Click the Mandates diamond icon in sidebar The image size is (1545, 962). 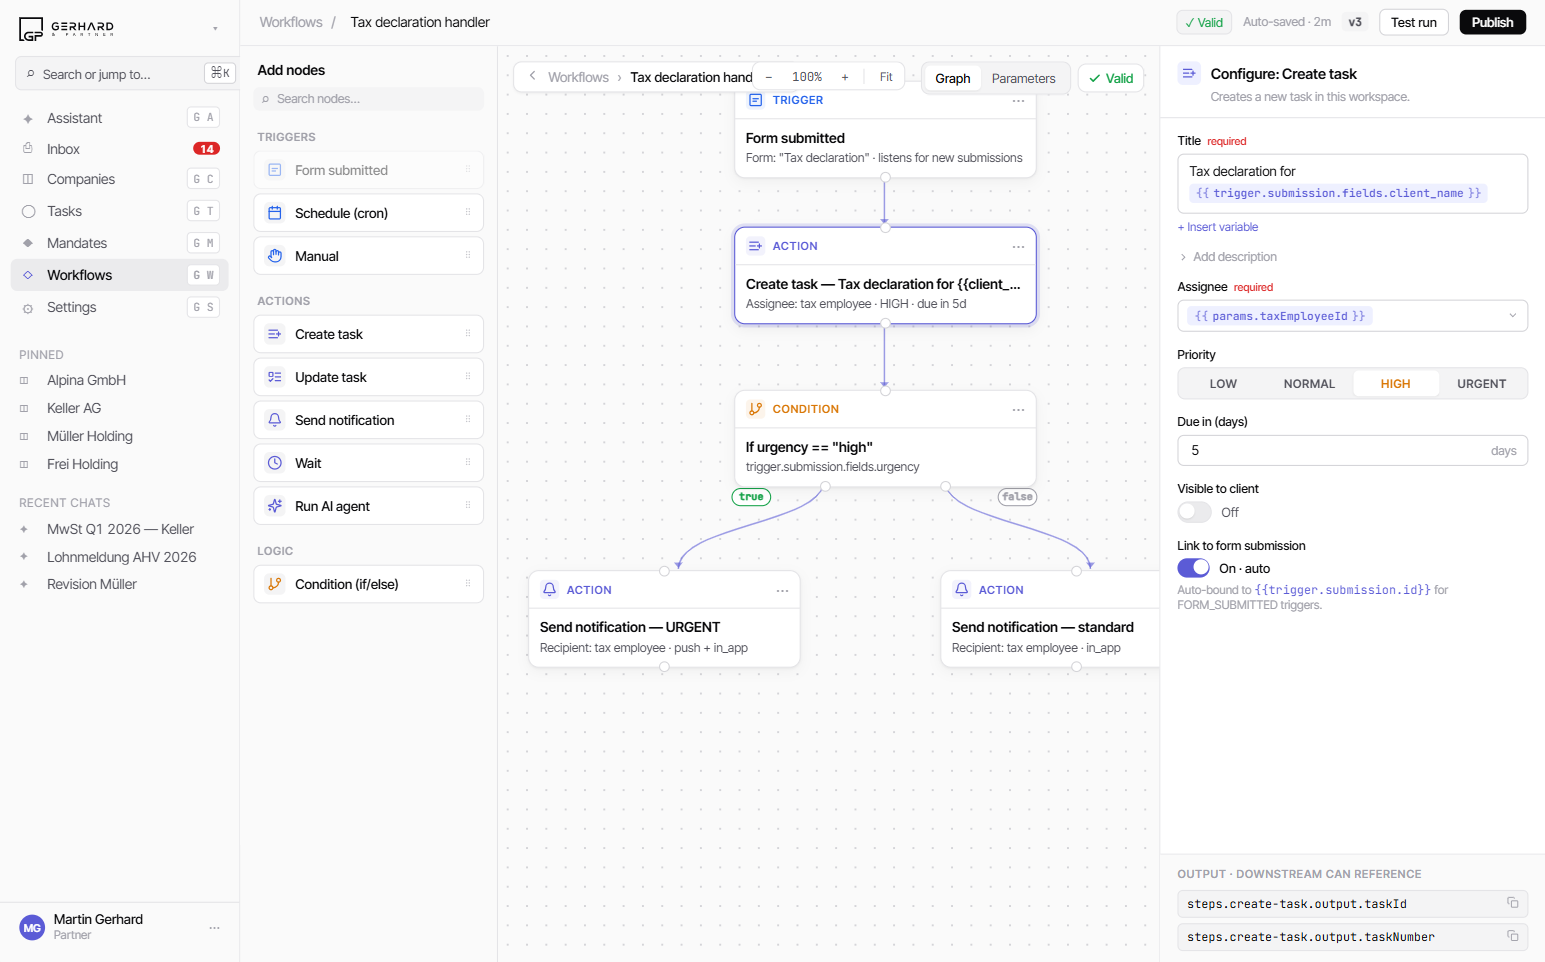coord(28,243)
